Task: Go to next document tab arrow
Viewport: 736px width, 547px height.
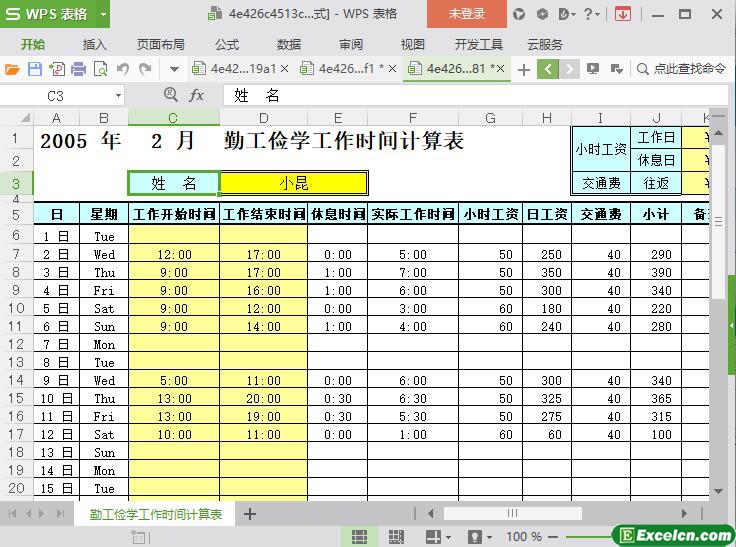Action: 569,69
